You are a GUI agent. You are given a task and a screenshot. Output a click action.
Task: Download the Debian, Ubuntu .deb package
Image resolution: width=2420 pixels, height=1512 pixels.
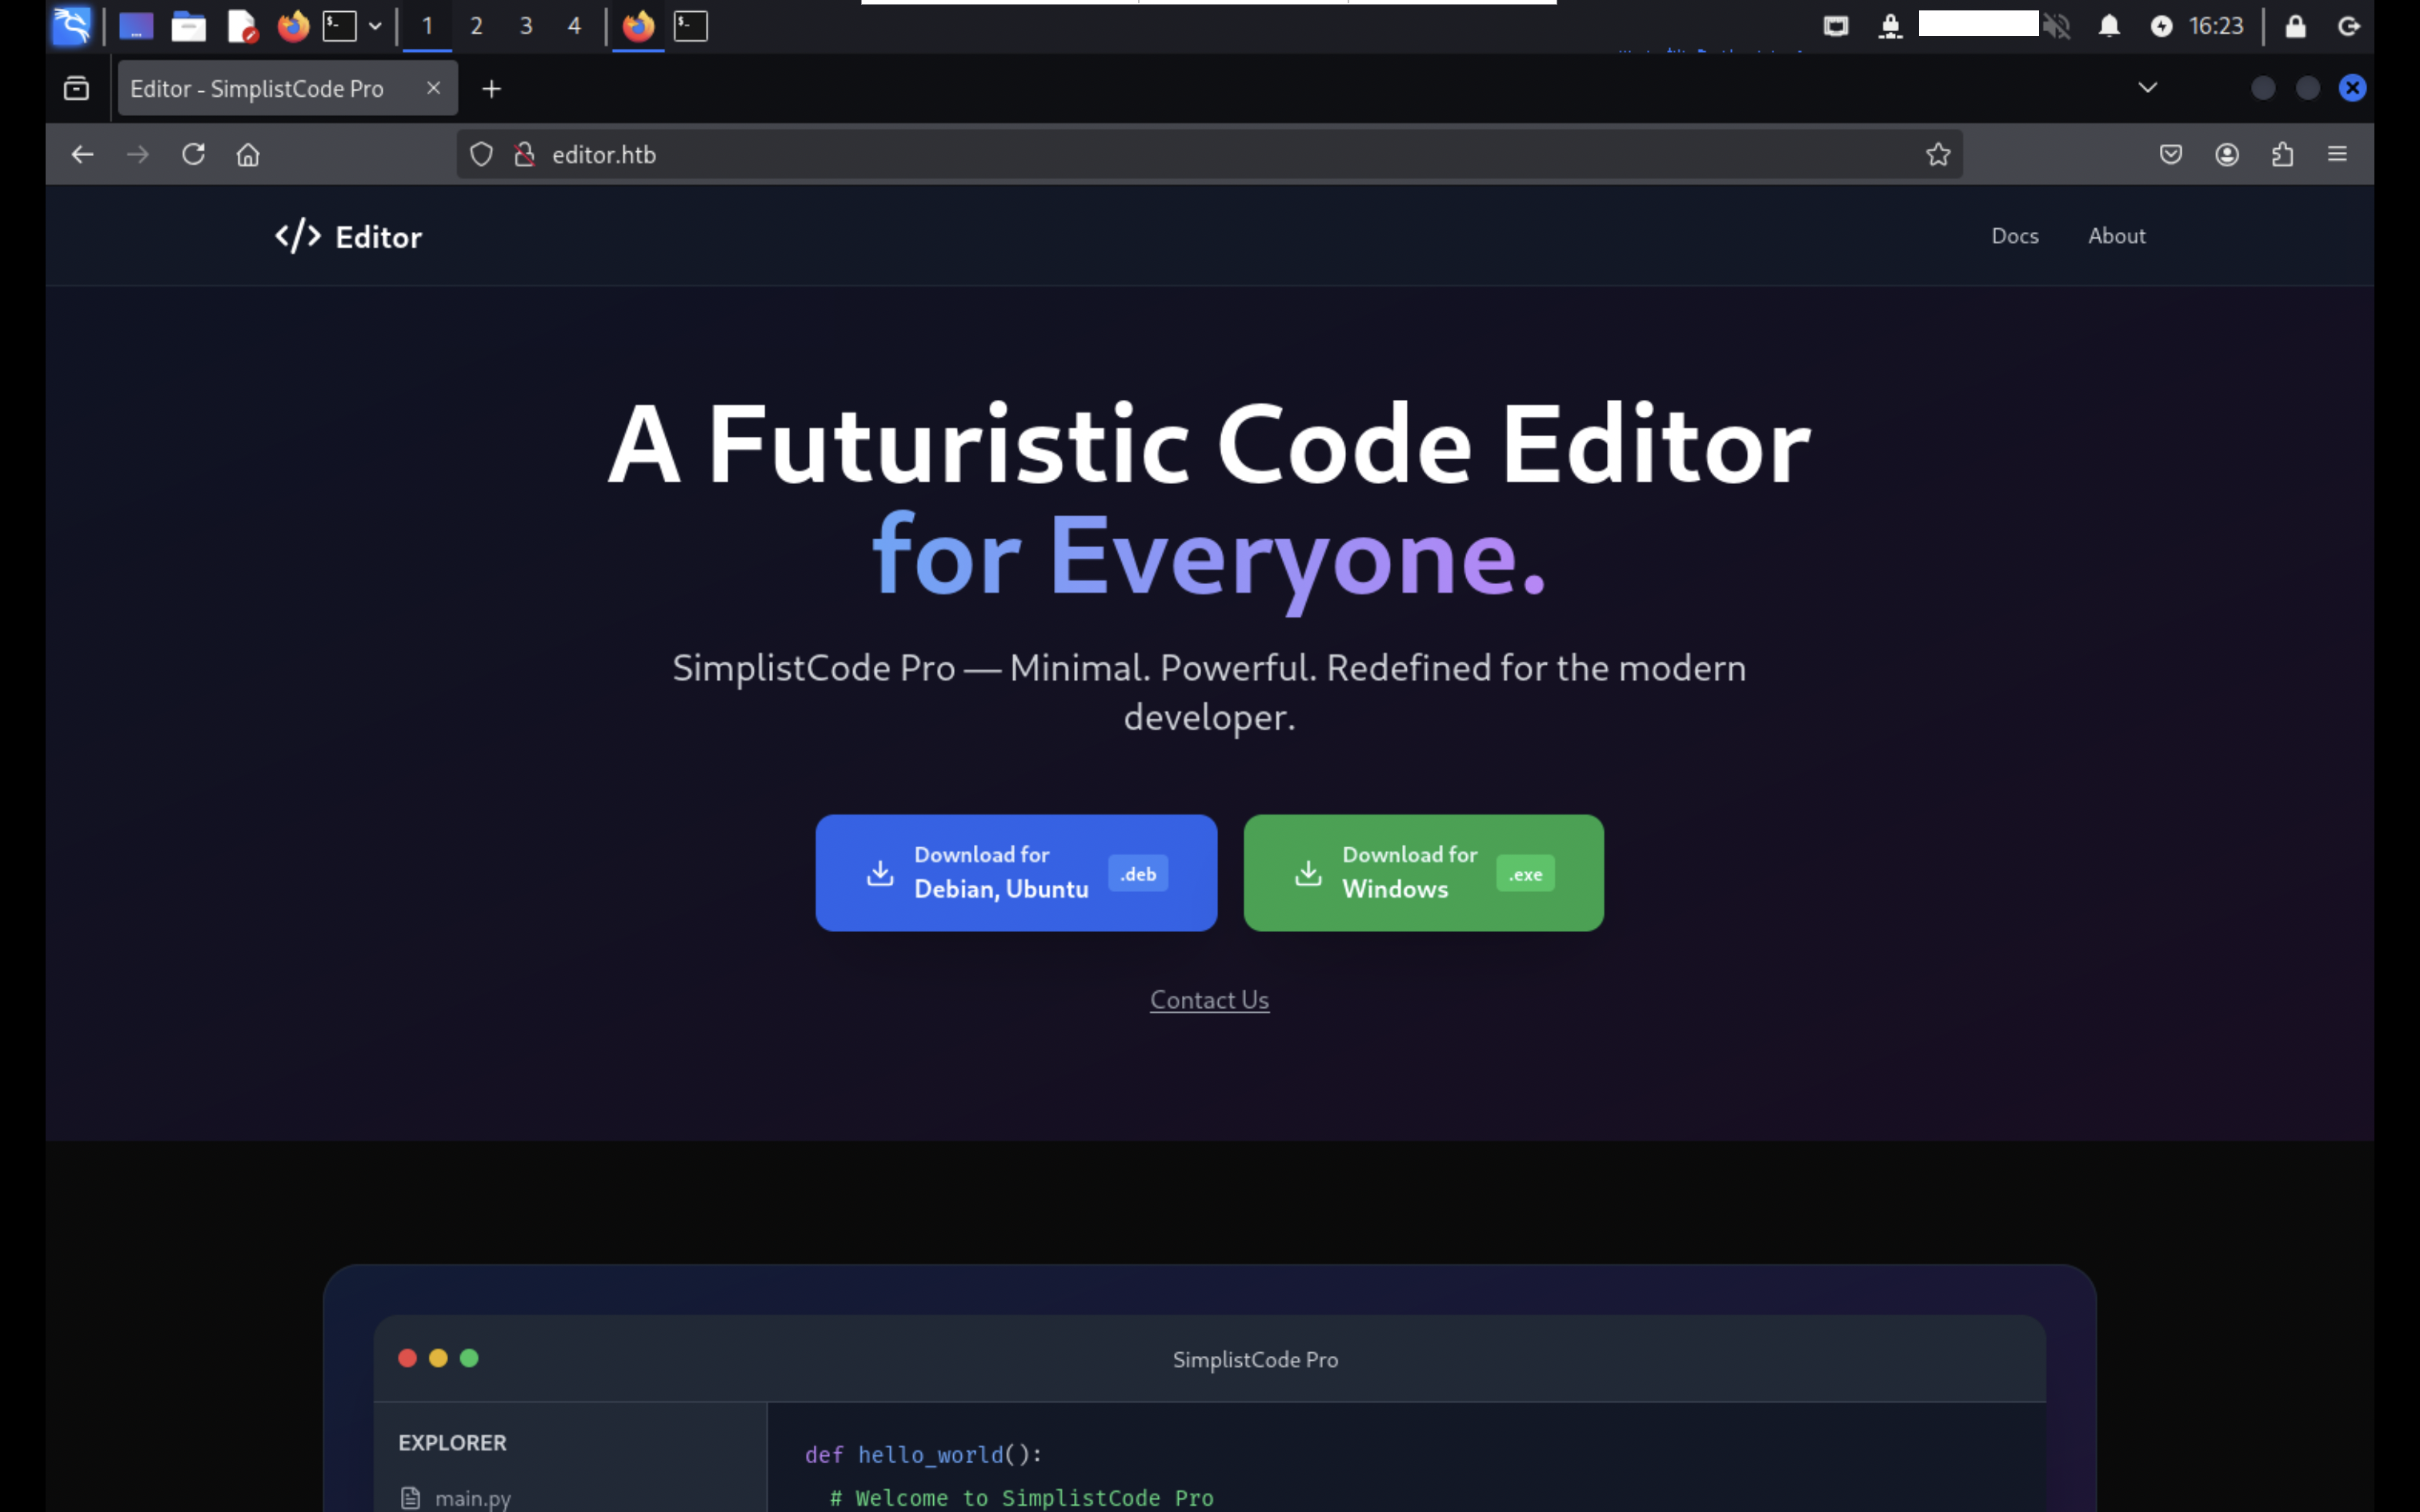point(1016,872)
